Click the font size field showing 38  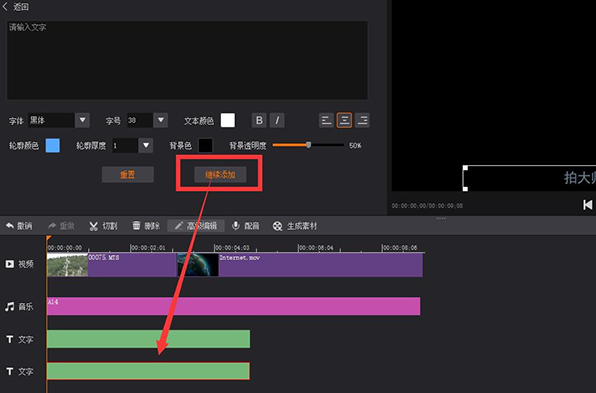(x=140, y=120)
